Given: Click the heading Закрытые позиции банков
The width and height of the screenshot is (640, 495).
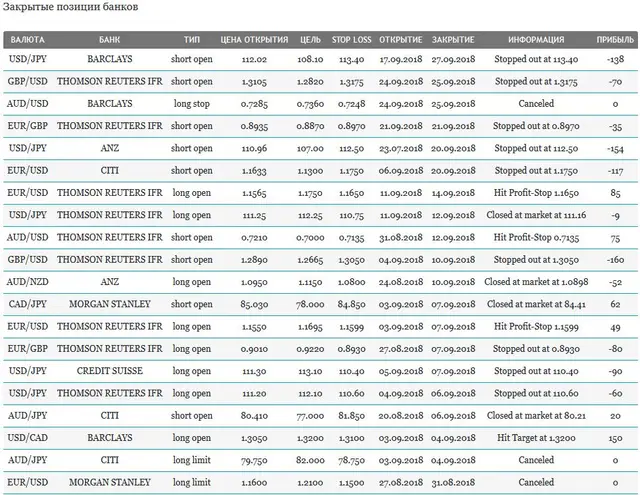Looking at the screenshot, I should point(70,7).
